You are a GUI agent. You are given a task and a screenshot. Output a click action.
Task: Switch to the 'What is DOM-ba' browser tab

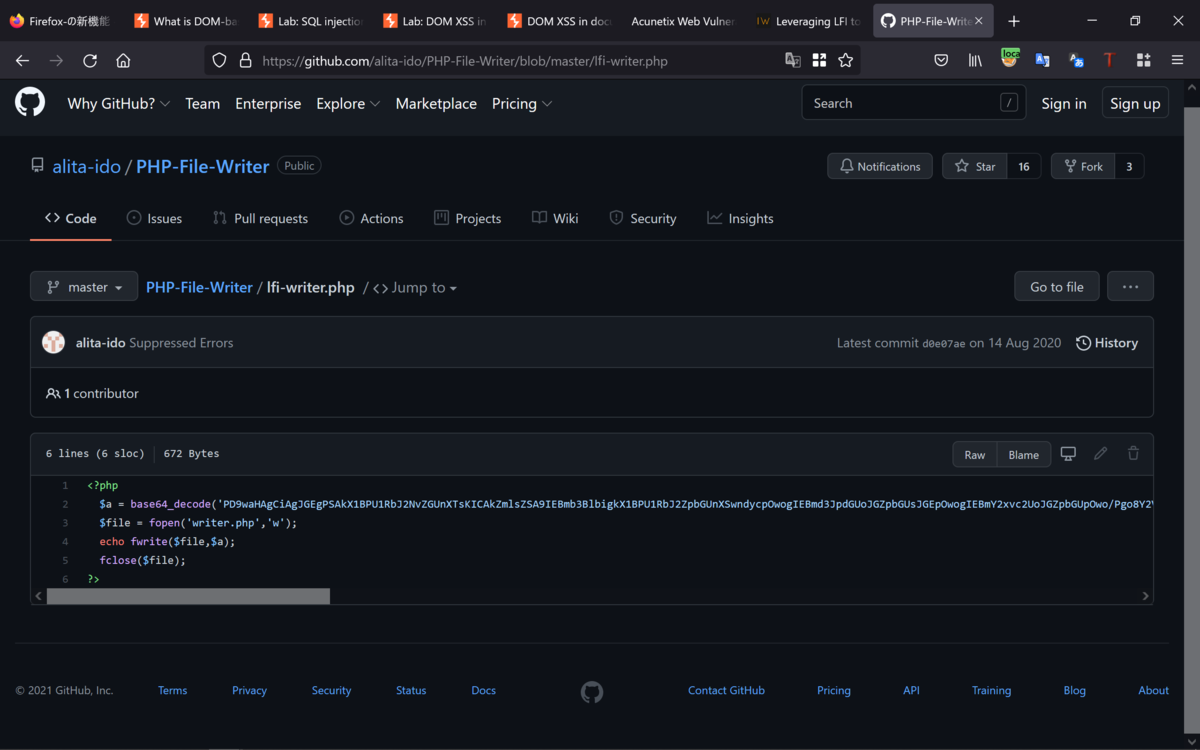(x=185, y=21)
